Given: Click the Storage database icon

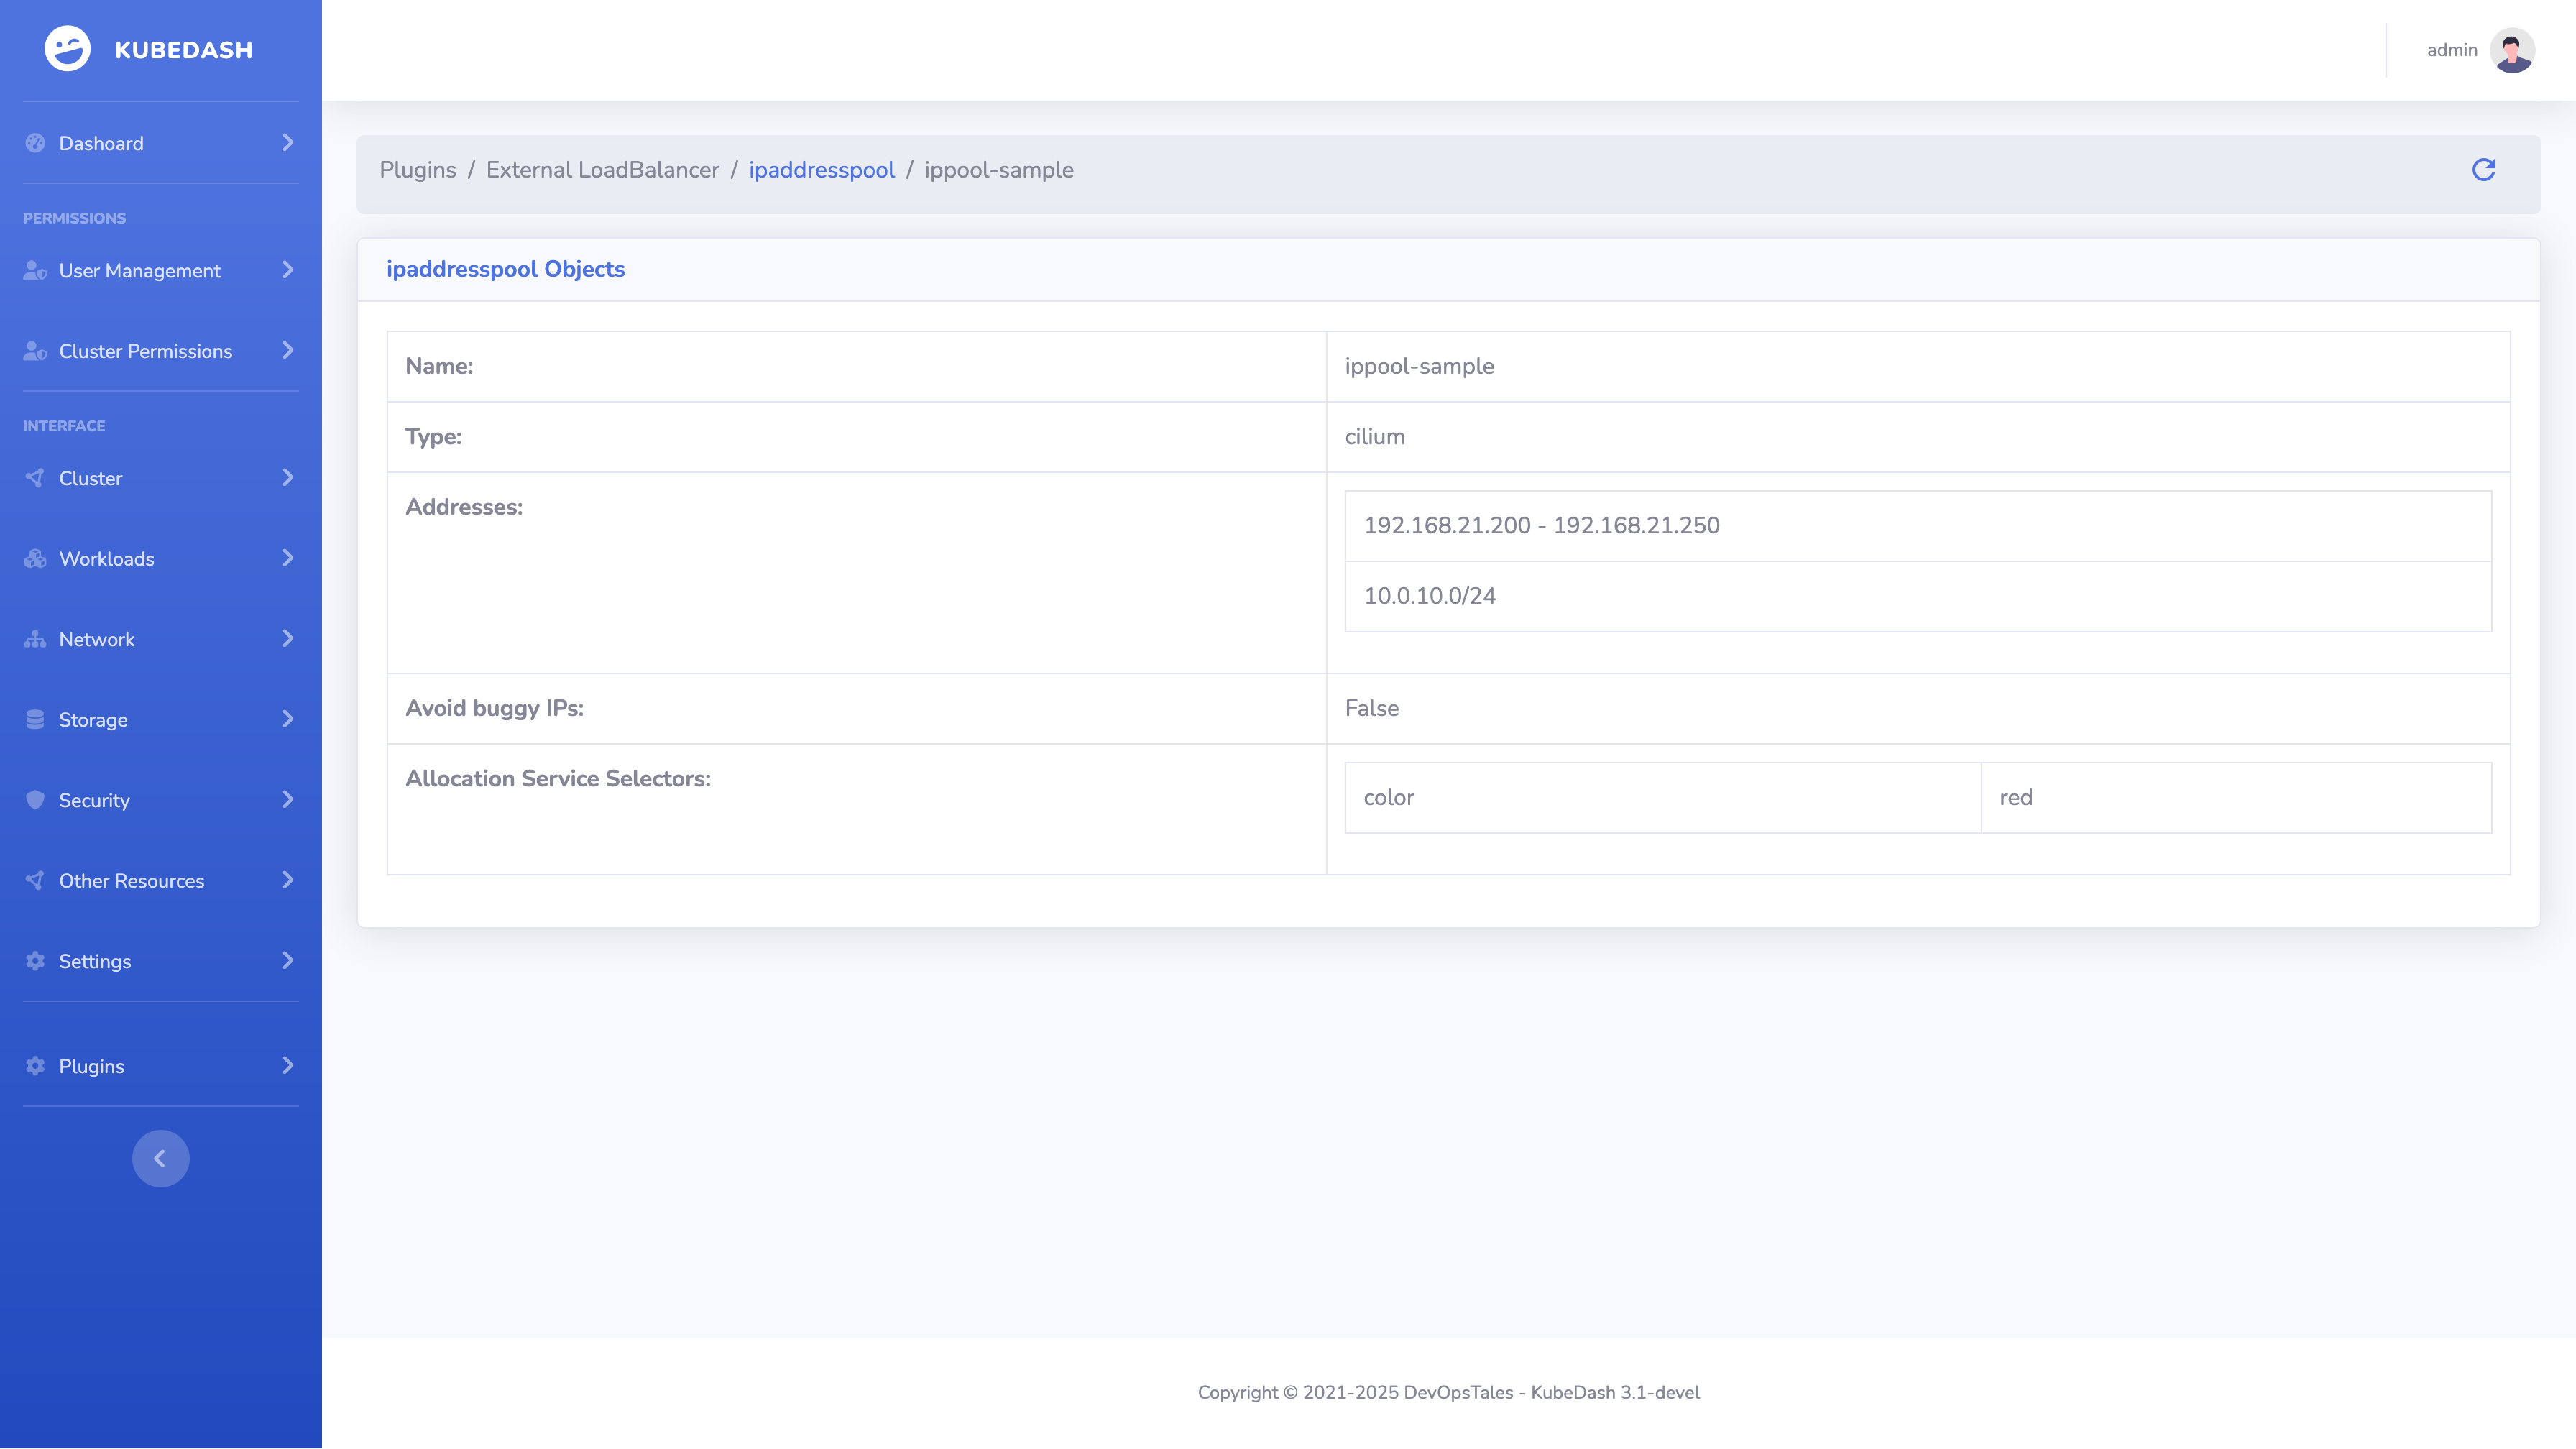Looking at the screenshot, I should click(x=36, y=720).
